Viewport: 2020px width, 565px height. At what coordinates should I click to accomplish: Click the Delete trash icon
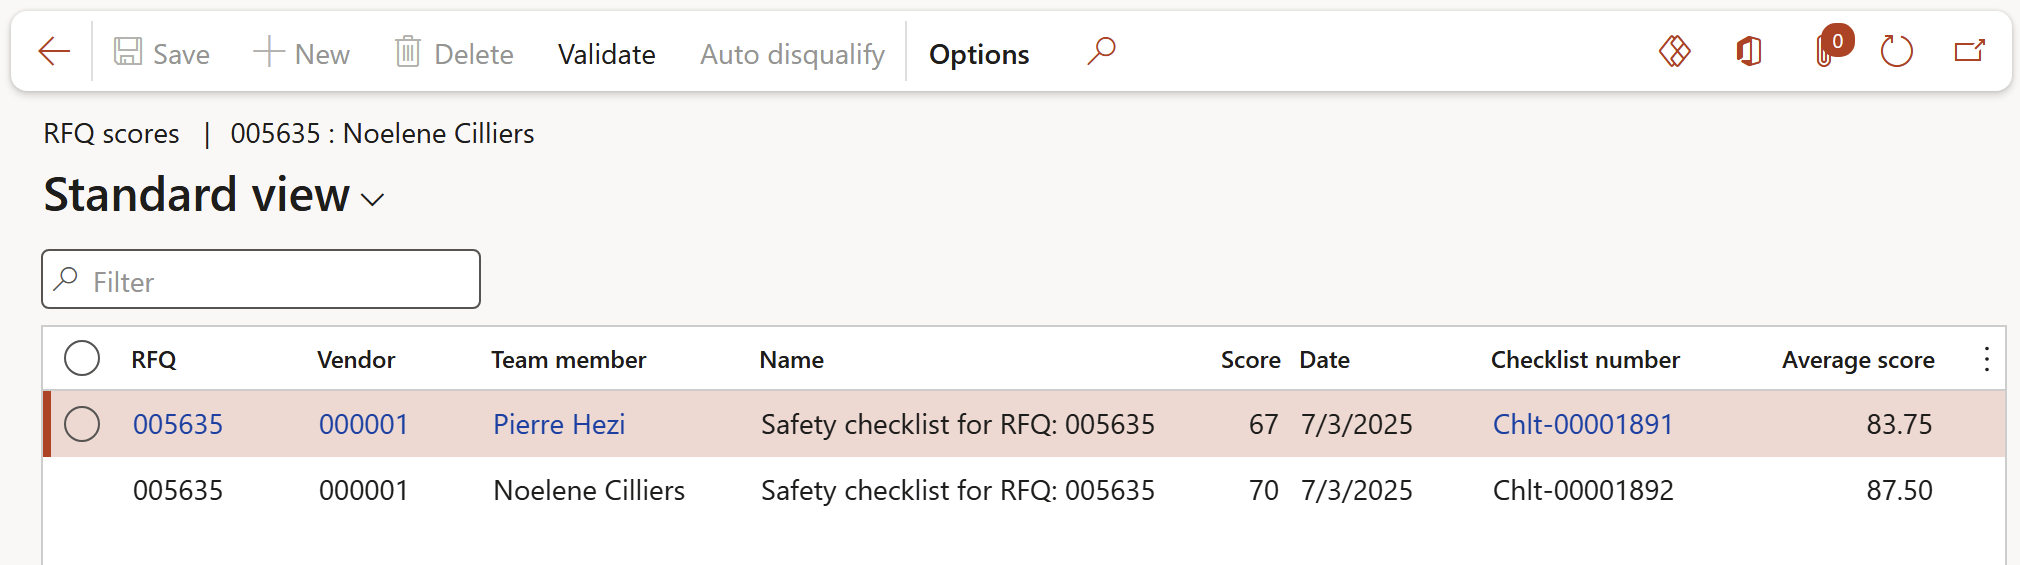click(407, 51)
